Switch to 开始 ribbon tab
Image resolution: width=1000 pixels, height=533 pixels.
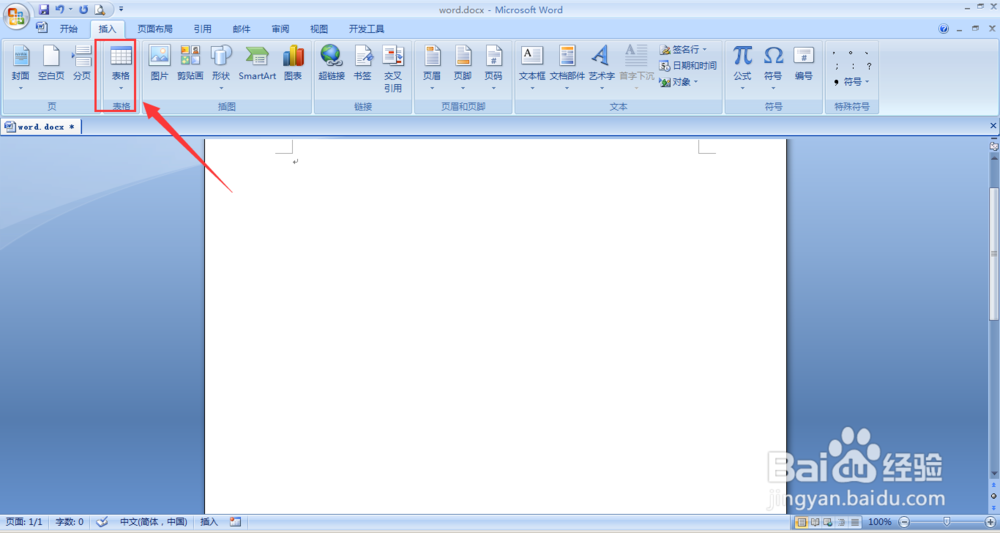[x=68, y=29]
